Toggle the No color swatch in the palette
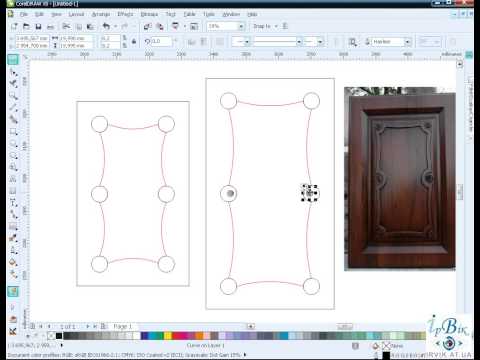Screen dimensions: 480x360 [51, 336]
